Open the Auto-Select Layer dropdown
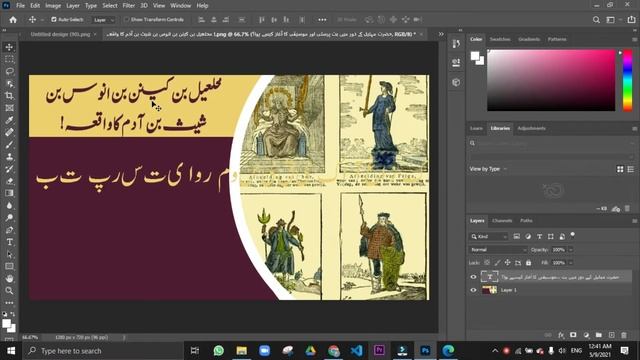Image resolution: width=640 pixels, height=360 pixels. click(103, 20)
